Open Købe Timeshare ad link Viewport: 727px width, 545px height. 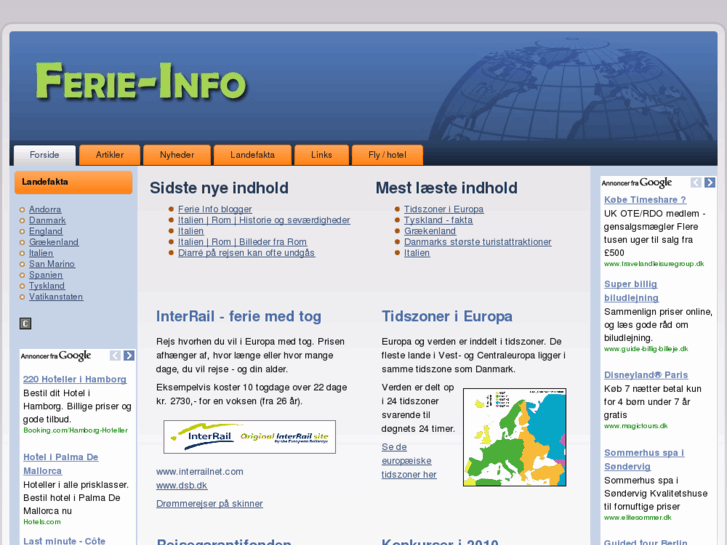[x=645, y=200]
